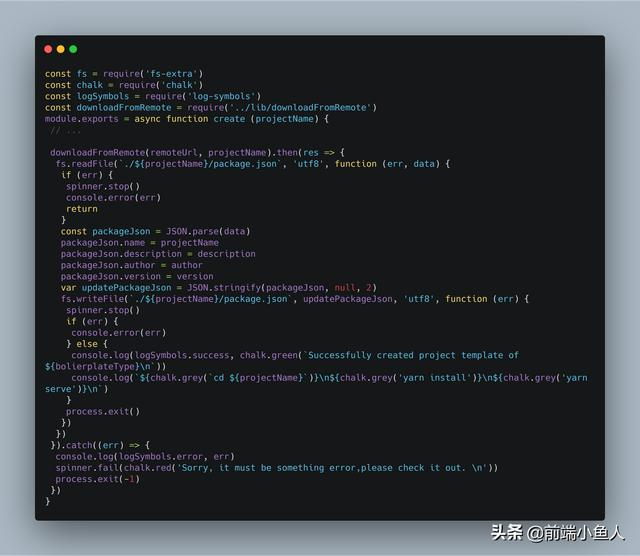Click the fs.readFile line

(x=253, y=164)
